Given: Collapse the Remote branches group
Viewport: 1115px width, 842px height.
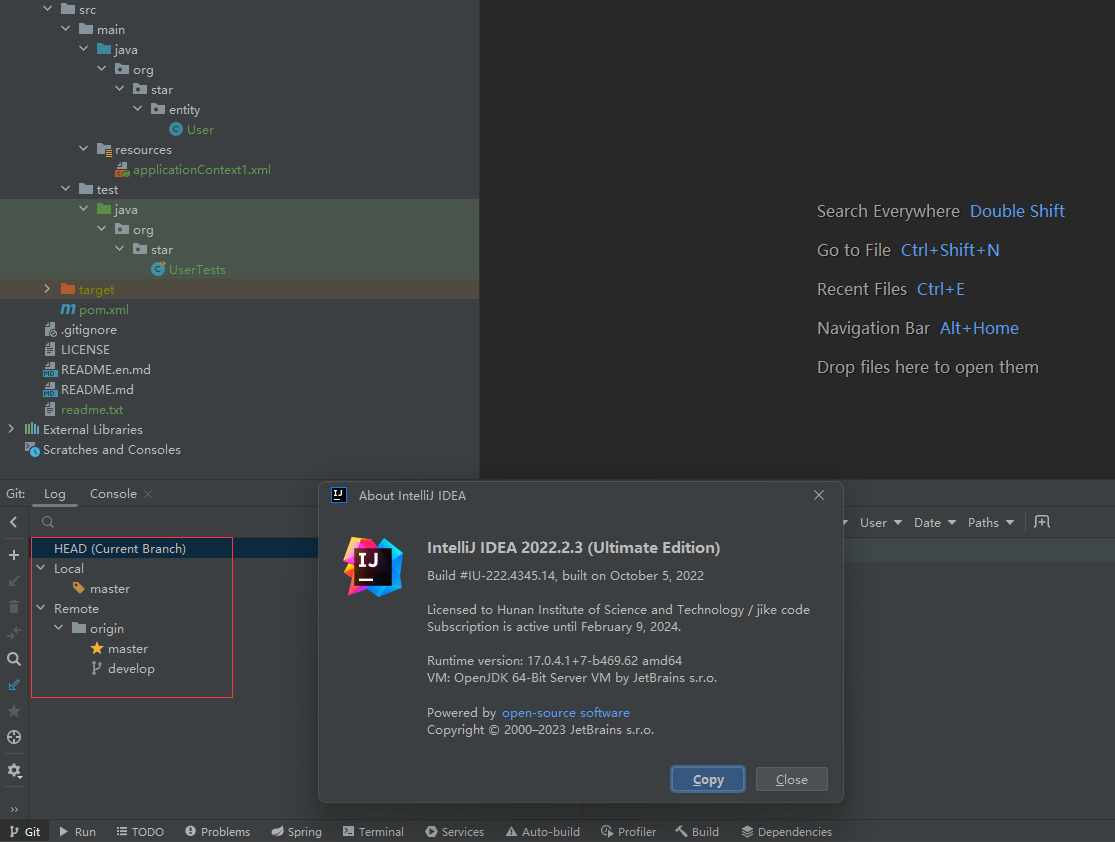Looking at the screenshot, I should coord(41,608).
